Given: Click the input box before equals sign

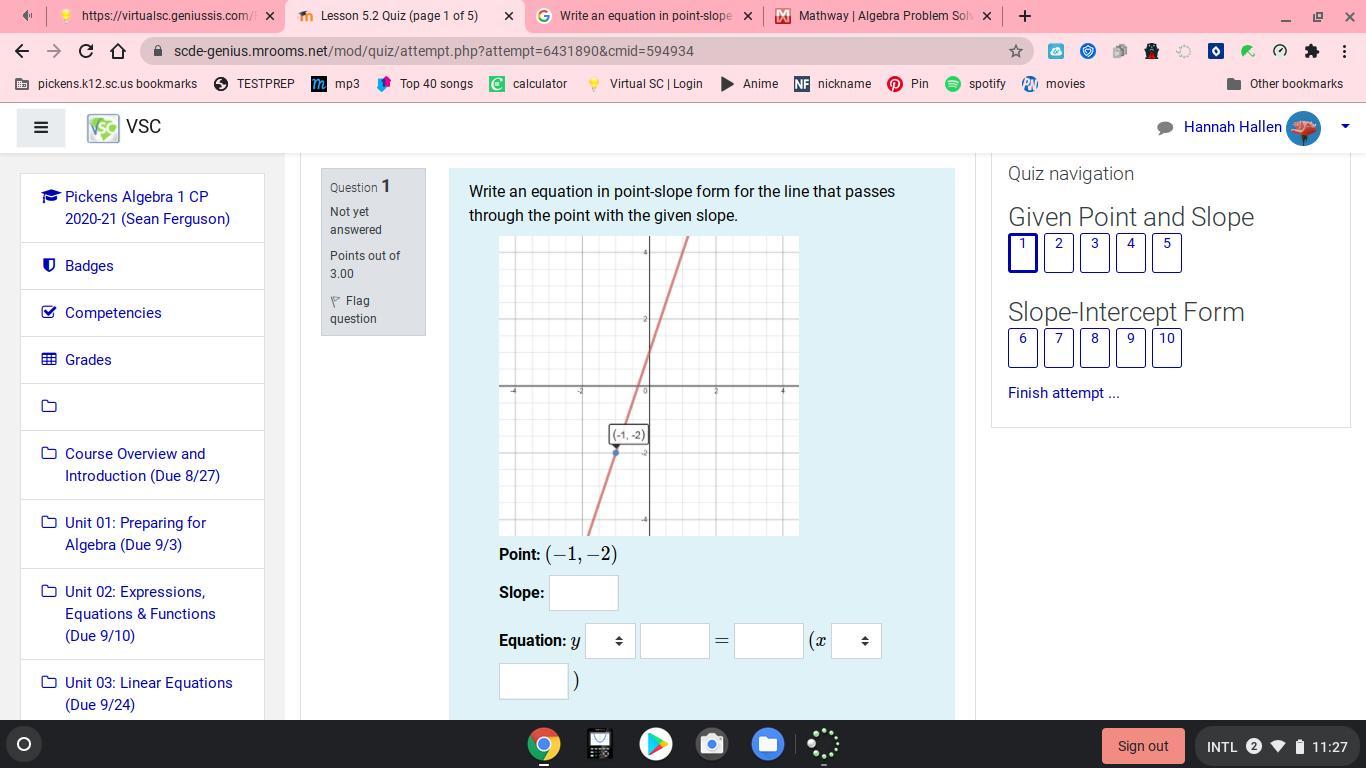Looking at the screenshot, I should 675,641.
